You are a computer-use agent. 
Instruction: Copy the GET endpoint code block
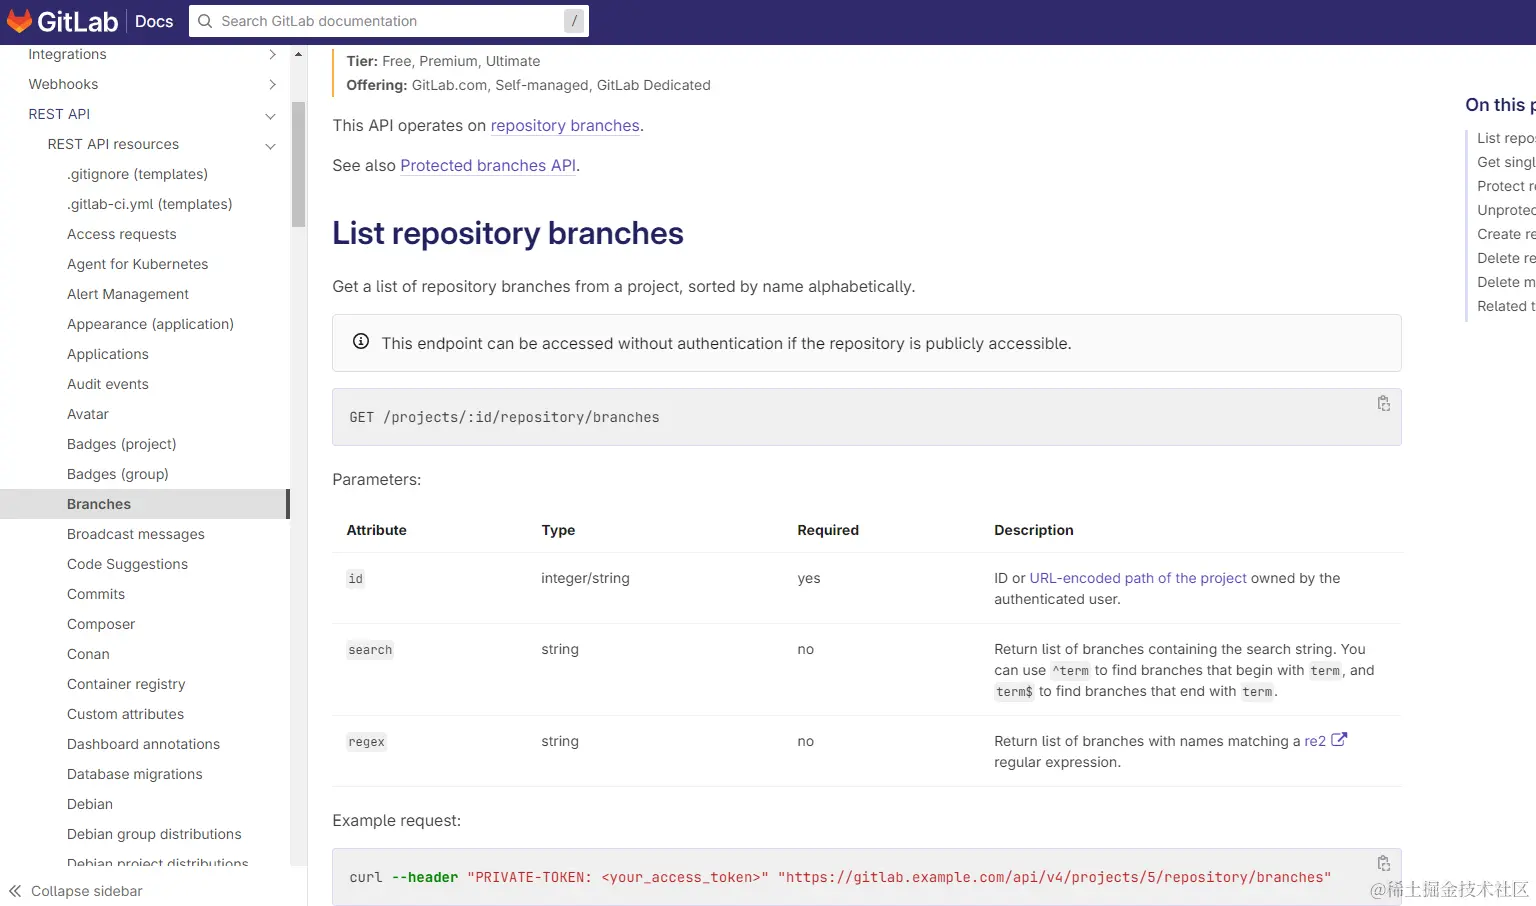[1384, 403]
